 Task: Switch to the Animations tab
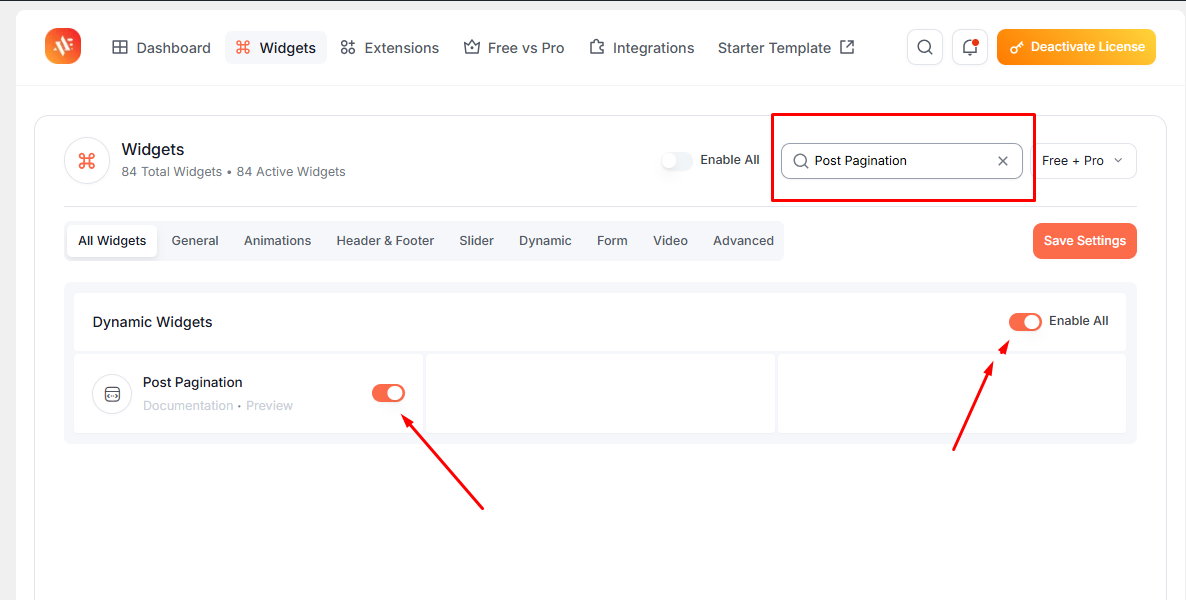pos(278,241)
